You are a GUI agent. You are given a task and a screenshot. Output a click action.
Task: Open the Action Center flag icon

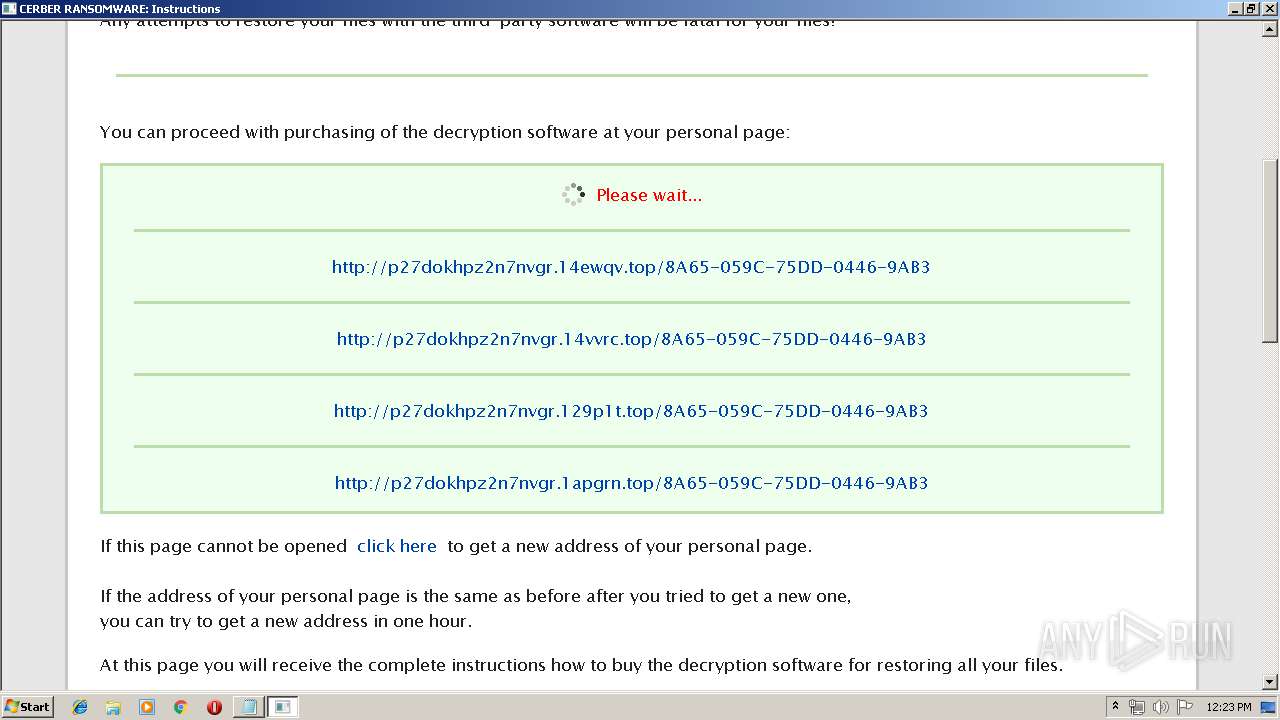(1184, 707)
